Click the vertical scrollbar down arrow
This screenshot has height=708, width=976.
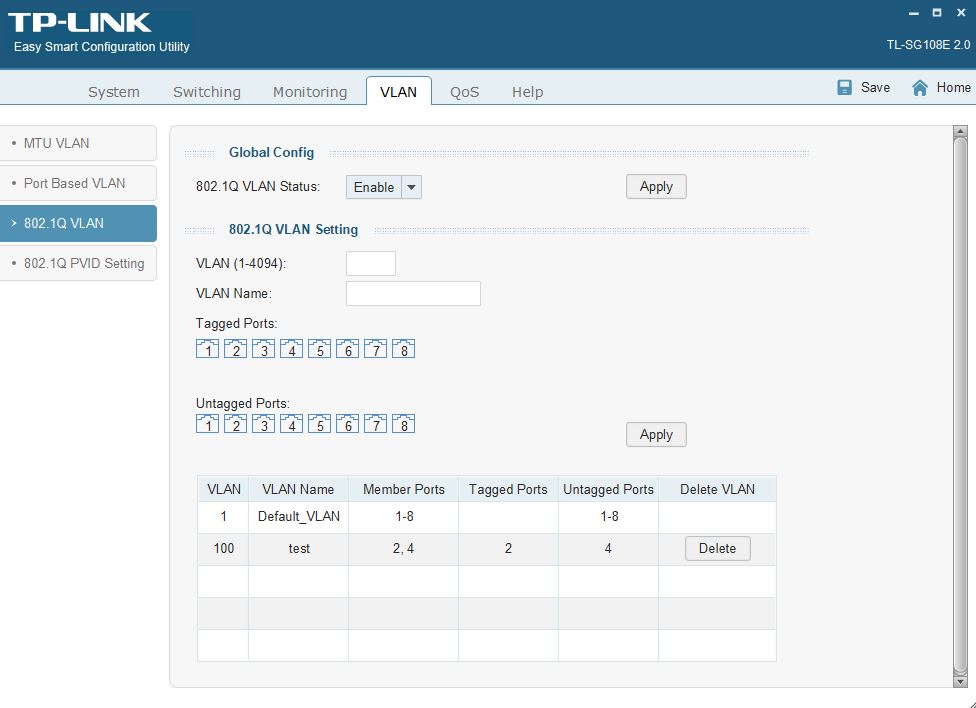tap(960, 680)
